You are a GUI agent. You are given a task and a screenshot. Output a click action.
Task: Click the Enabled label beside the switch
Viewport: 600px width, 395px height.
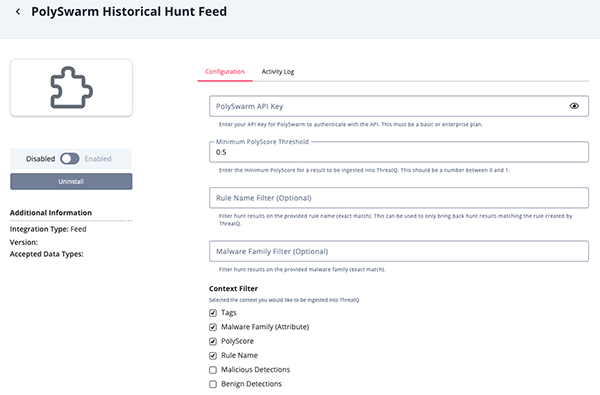pos(98,158)
